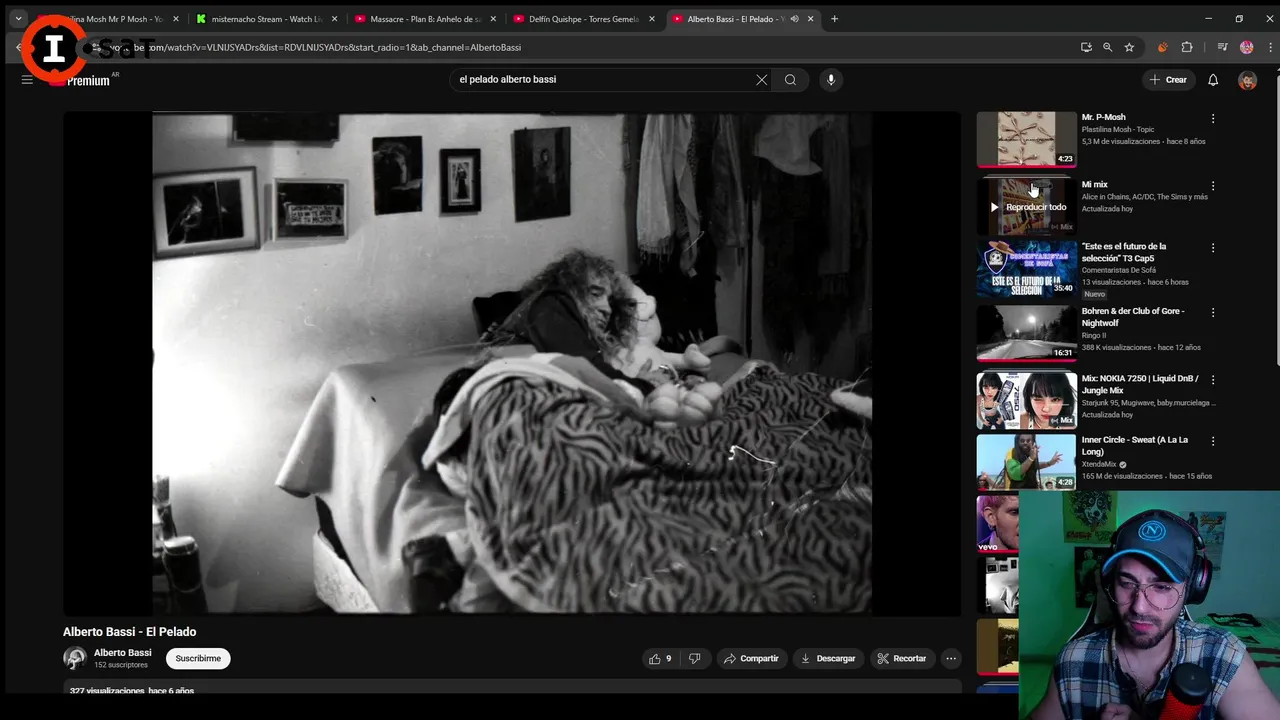This screenshot has width=1280, height=720.
Task: Close the mistemacho Stream tab
Action: (x=334, y=18)
